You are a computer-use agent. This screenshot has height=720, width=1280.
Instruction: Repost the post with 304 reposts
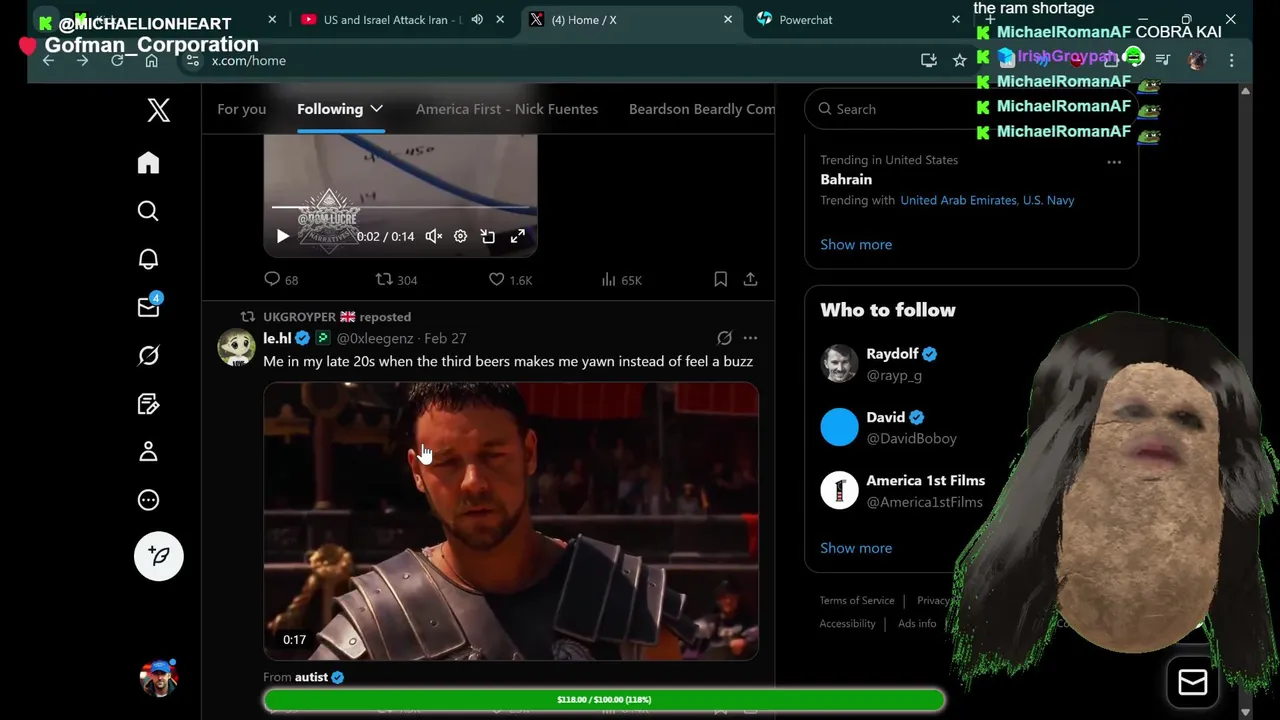(x=396, y=280)
